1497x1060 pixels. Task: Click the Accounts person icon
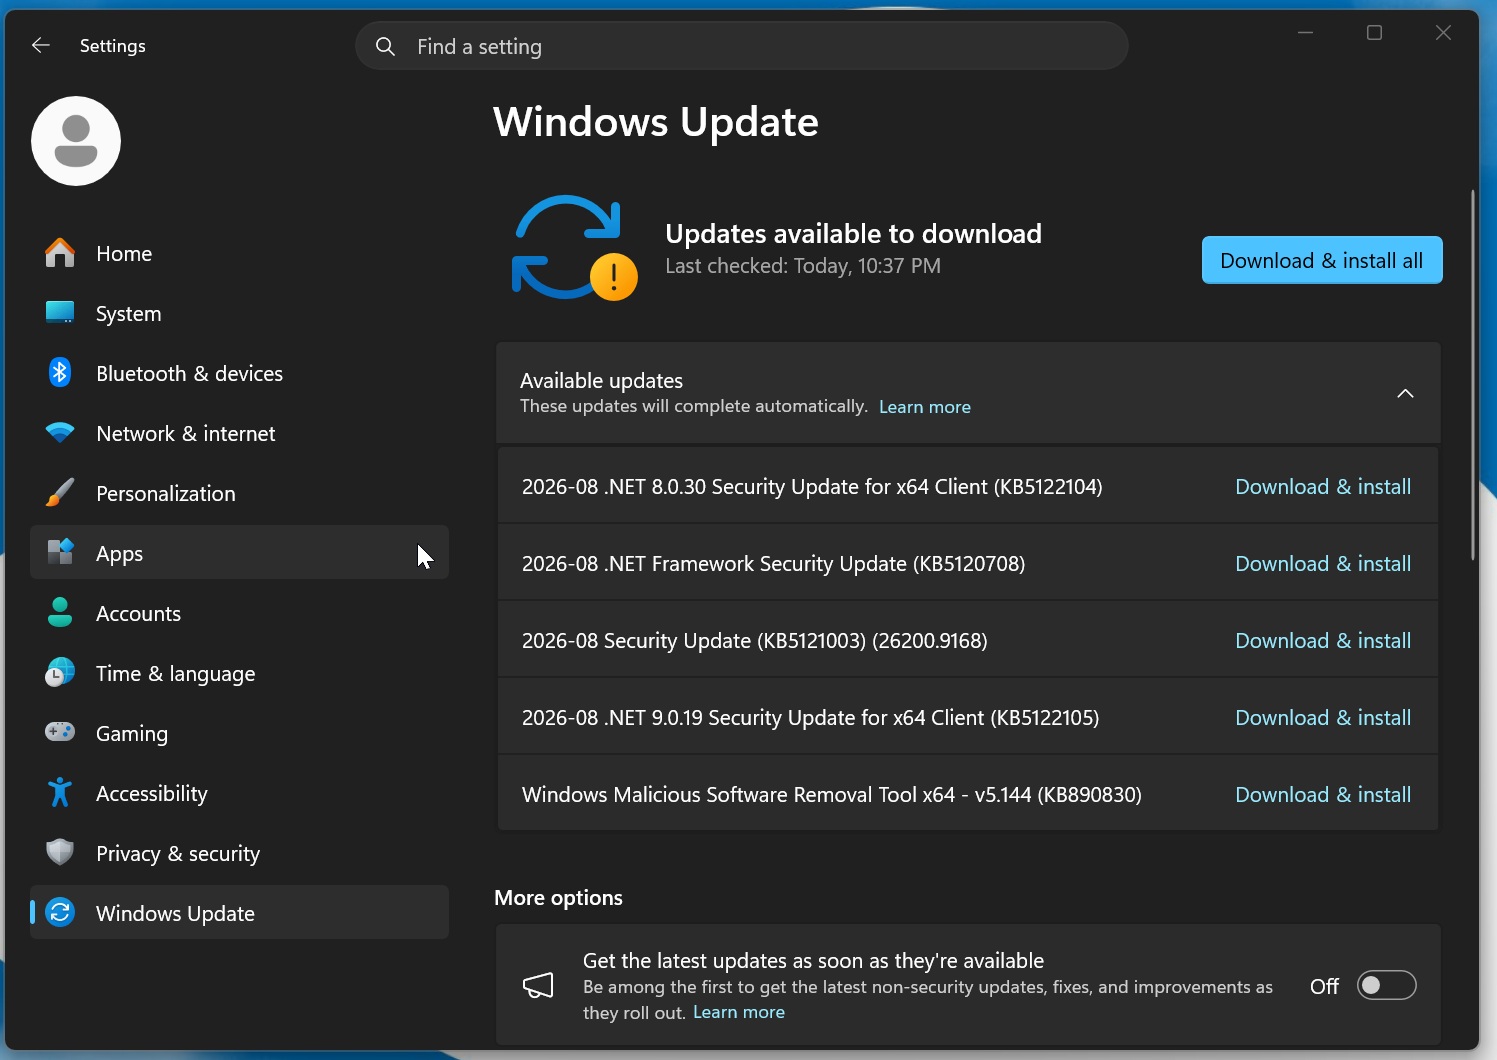[x=60, y=612]
